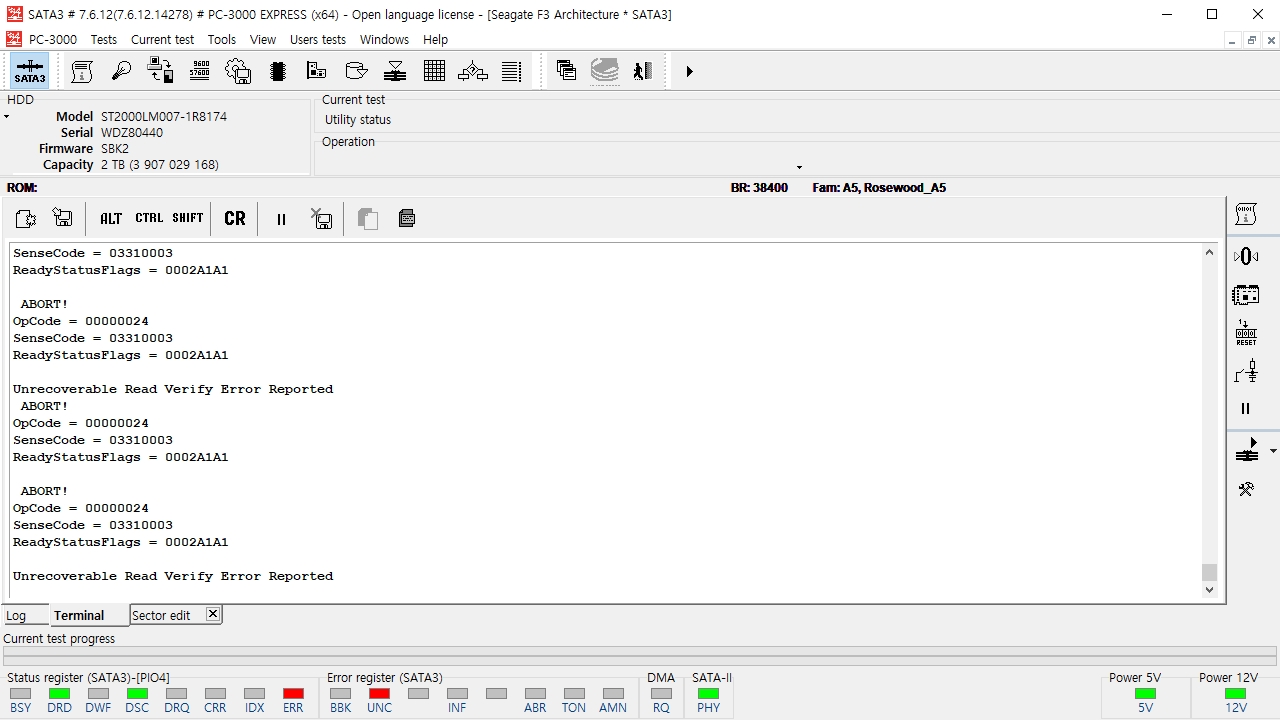The width and height of the screenshot is (1280, 720).
Task: Collapse the HDD info panel arrow
Action: [6, 117]
